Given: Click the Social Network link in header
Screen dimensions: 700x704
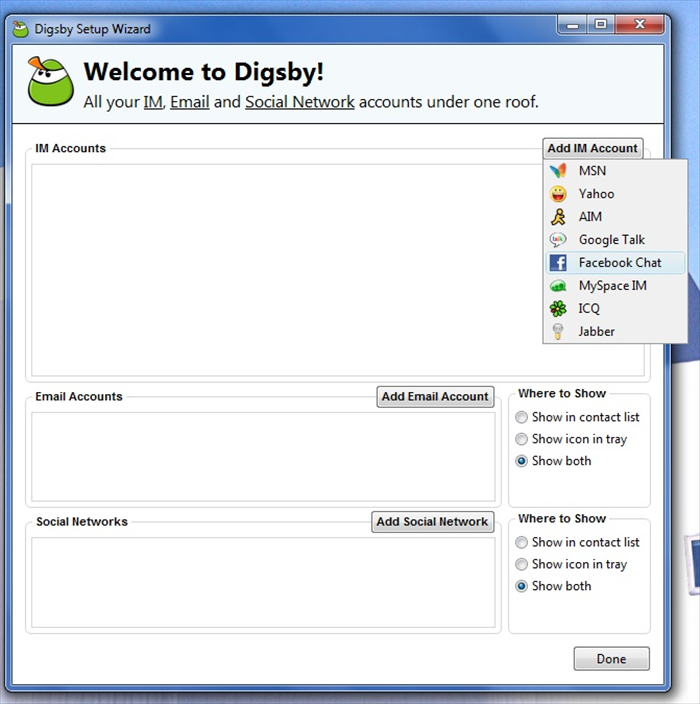Looking at the screenshot, I should (299, 102).
